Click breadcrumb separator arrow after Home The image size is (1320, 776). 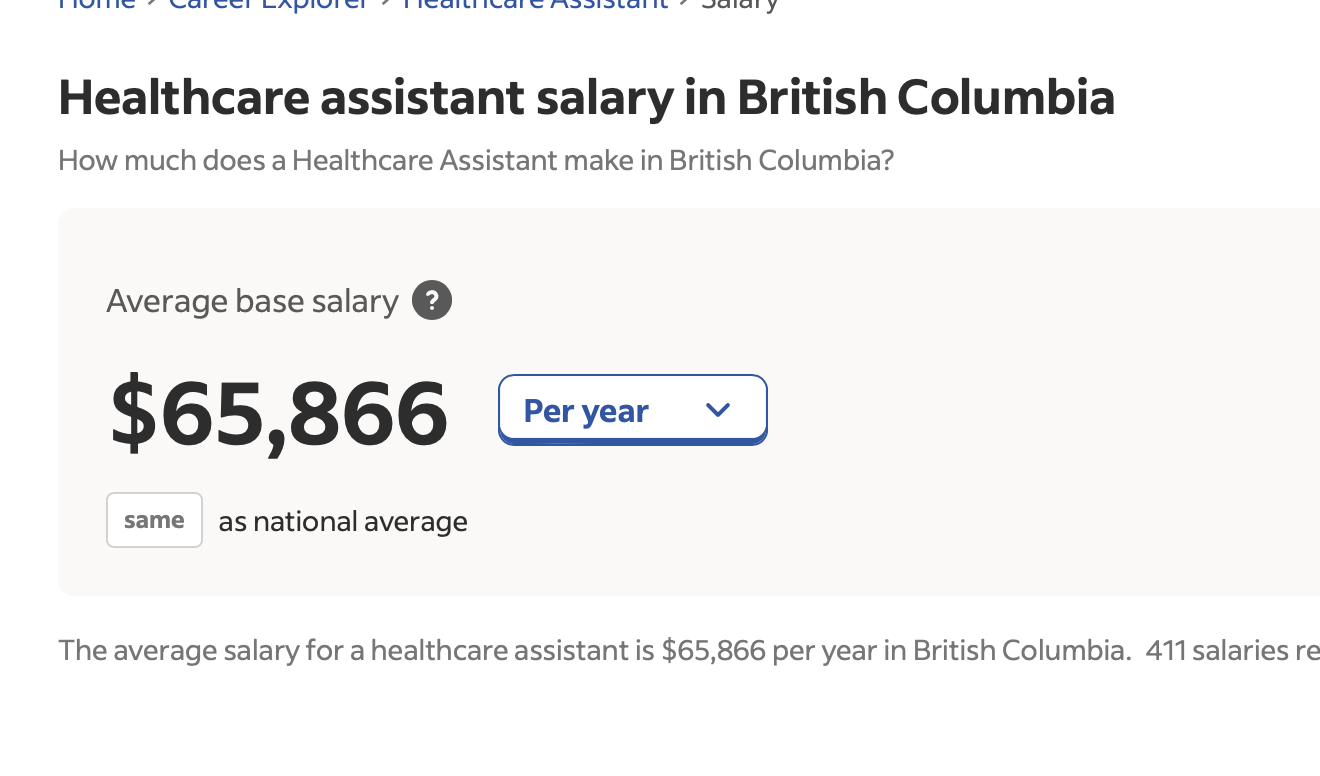tap(152, 5)
